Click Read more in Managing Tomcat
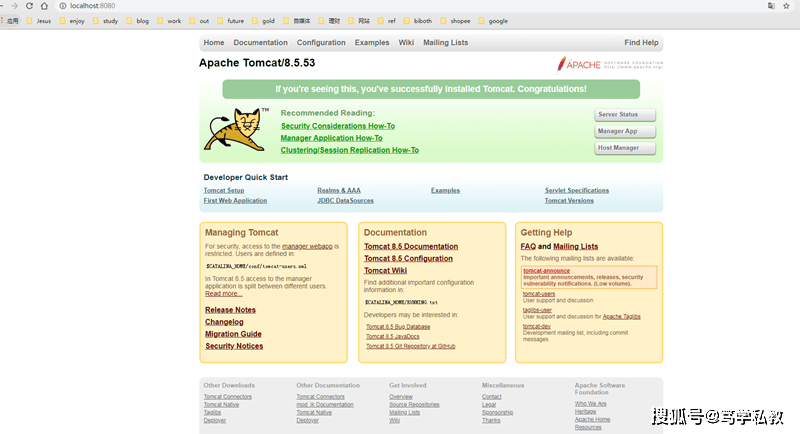Screen dimensions: 800x434 pos(223,294)
